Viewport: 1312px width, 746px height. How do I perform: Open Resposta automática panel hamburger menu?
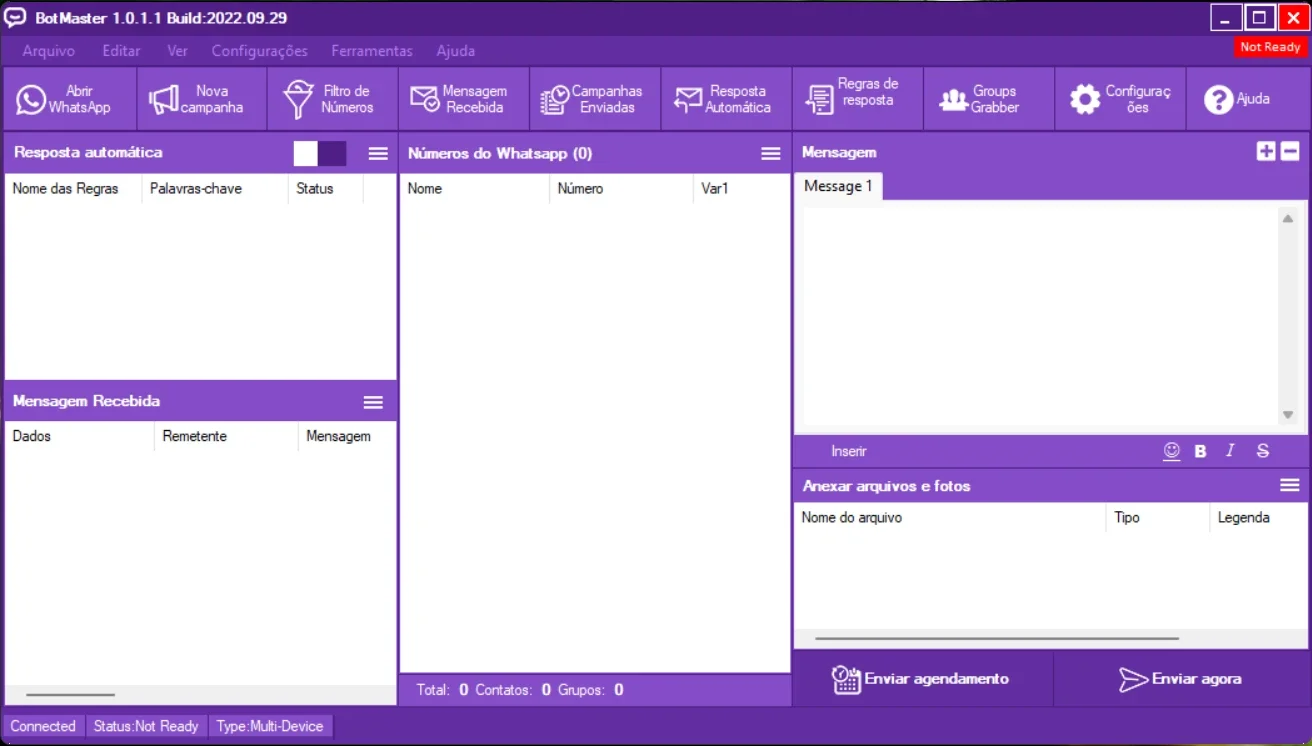point(378,153)
